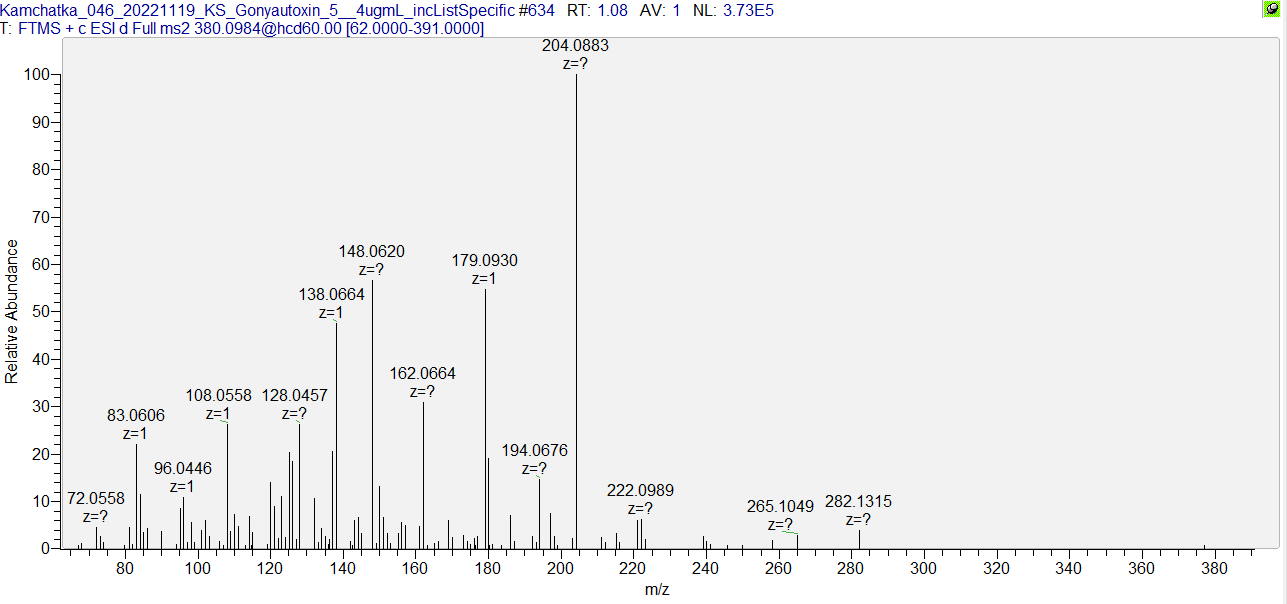Click the spectrum file name header text

coord(278,10)
